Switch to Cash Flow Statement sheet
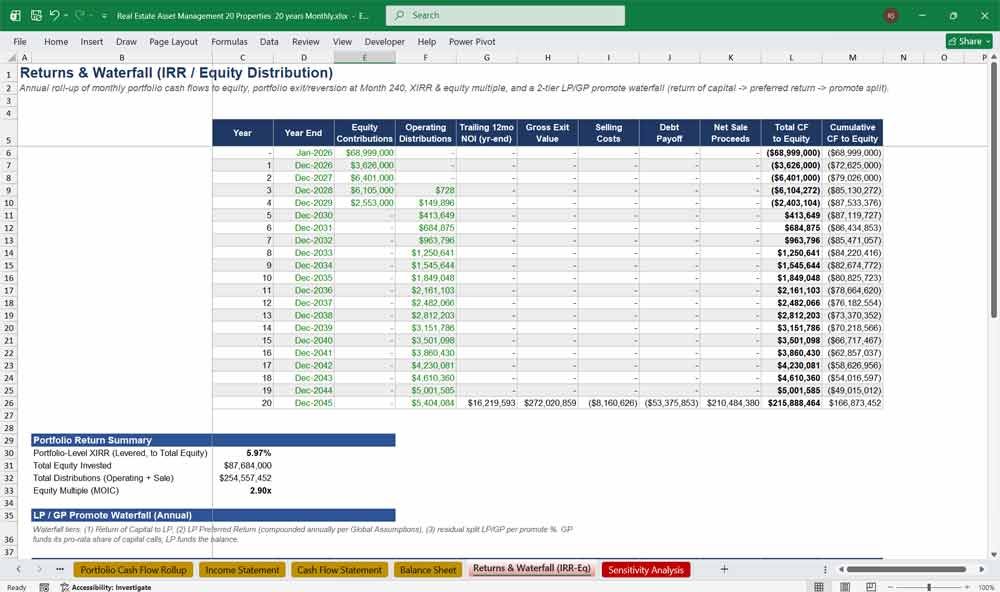This screenshot has height=592, width=1000. click(339, 570)
